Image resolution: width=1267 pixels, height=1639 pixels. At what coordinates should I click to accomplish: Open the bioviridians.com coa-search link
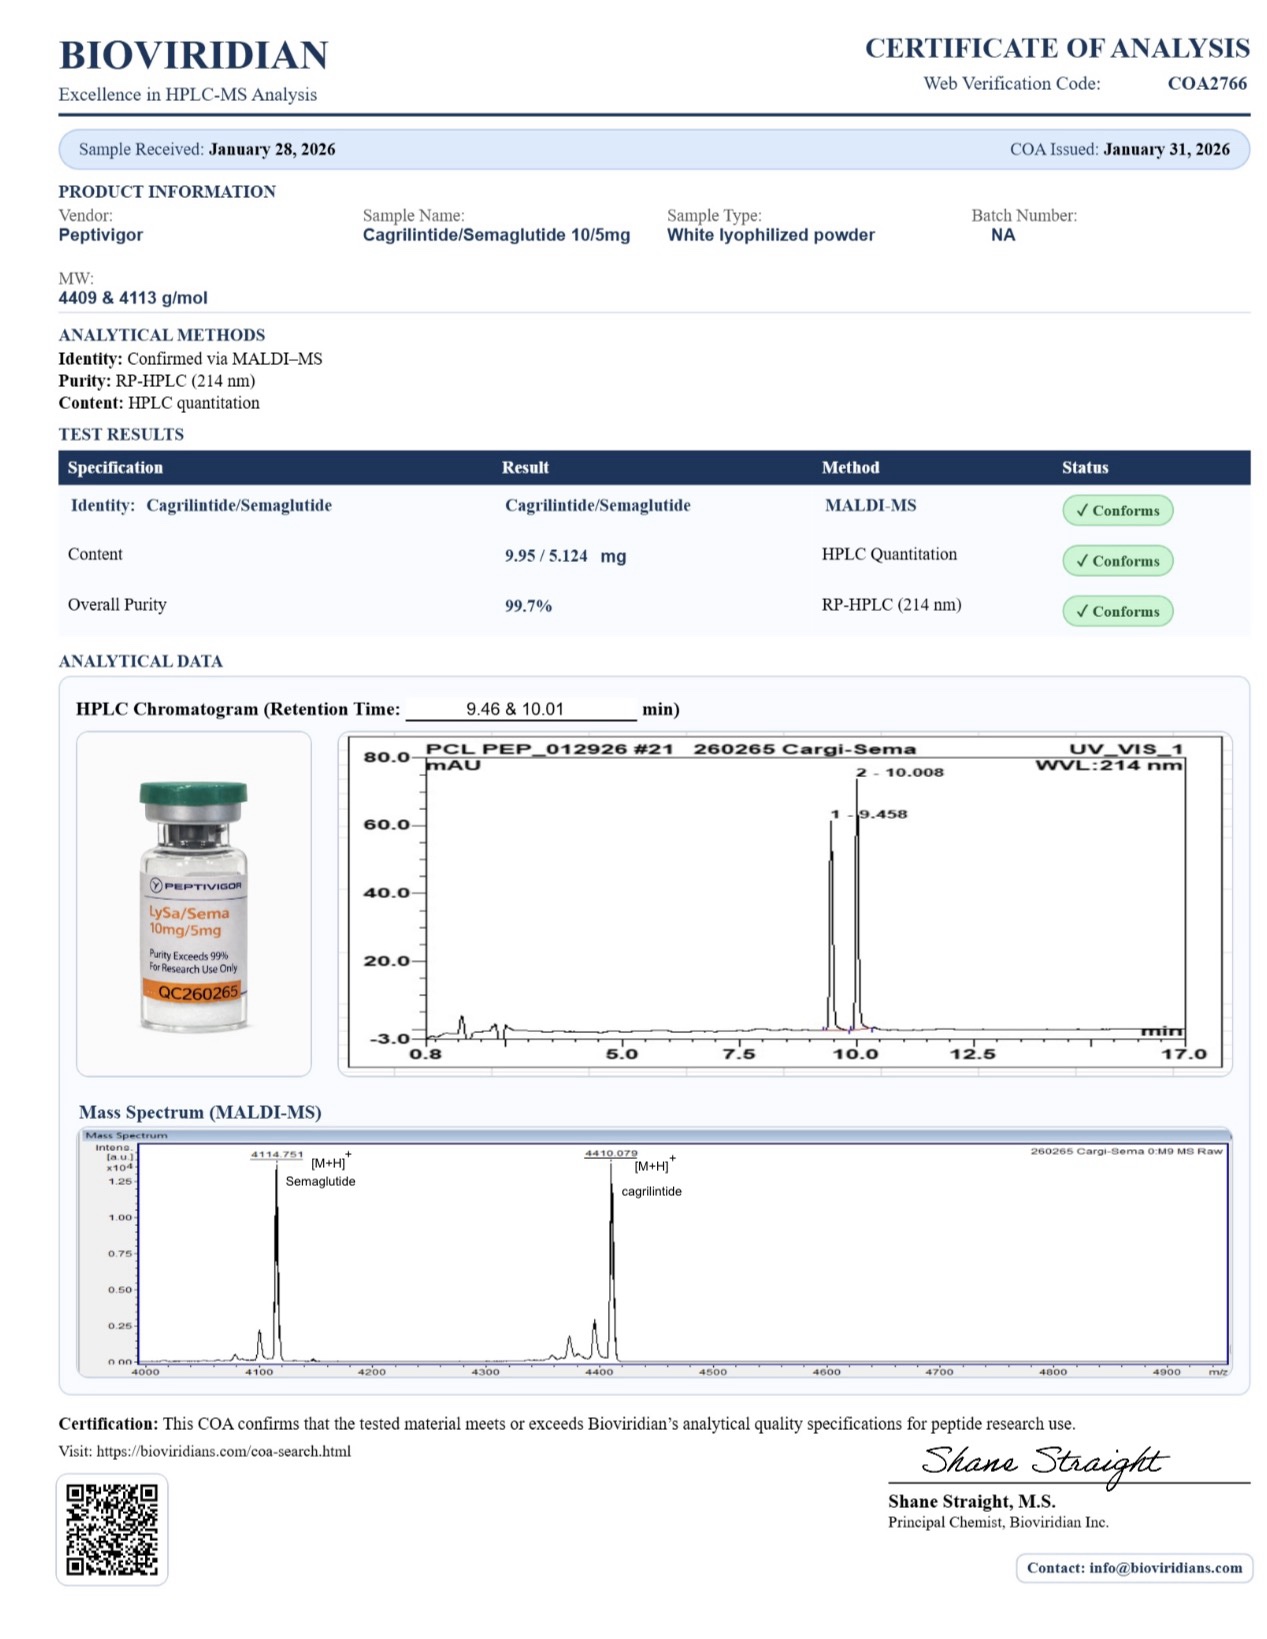(x=223, y=1451)
